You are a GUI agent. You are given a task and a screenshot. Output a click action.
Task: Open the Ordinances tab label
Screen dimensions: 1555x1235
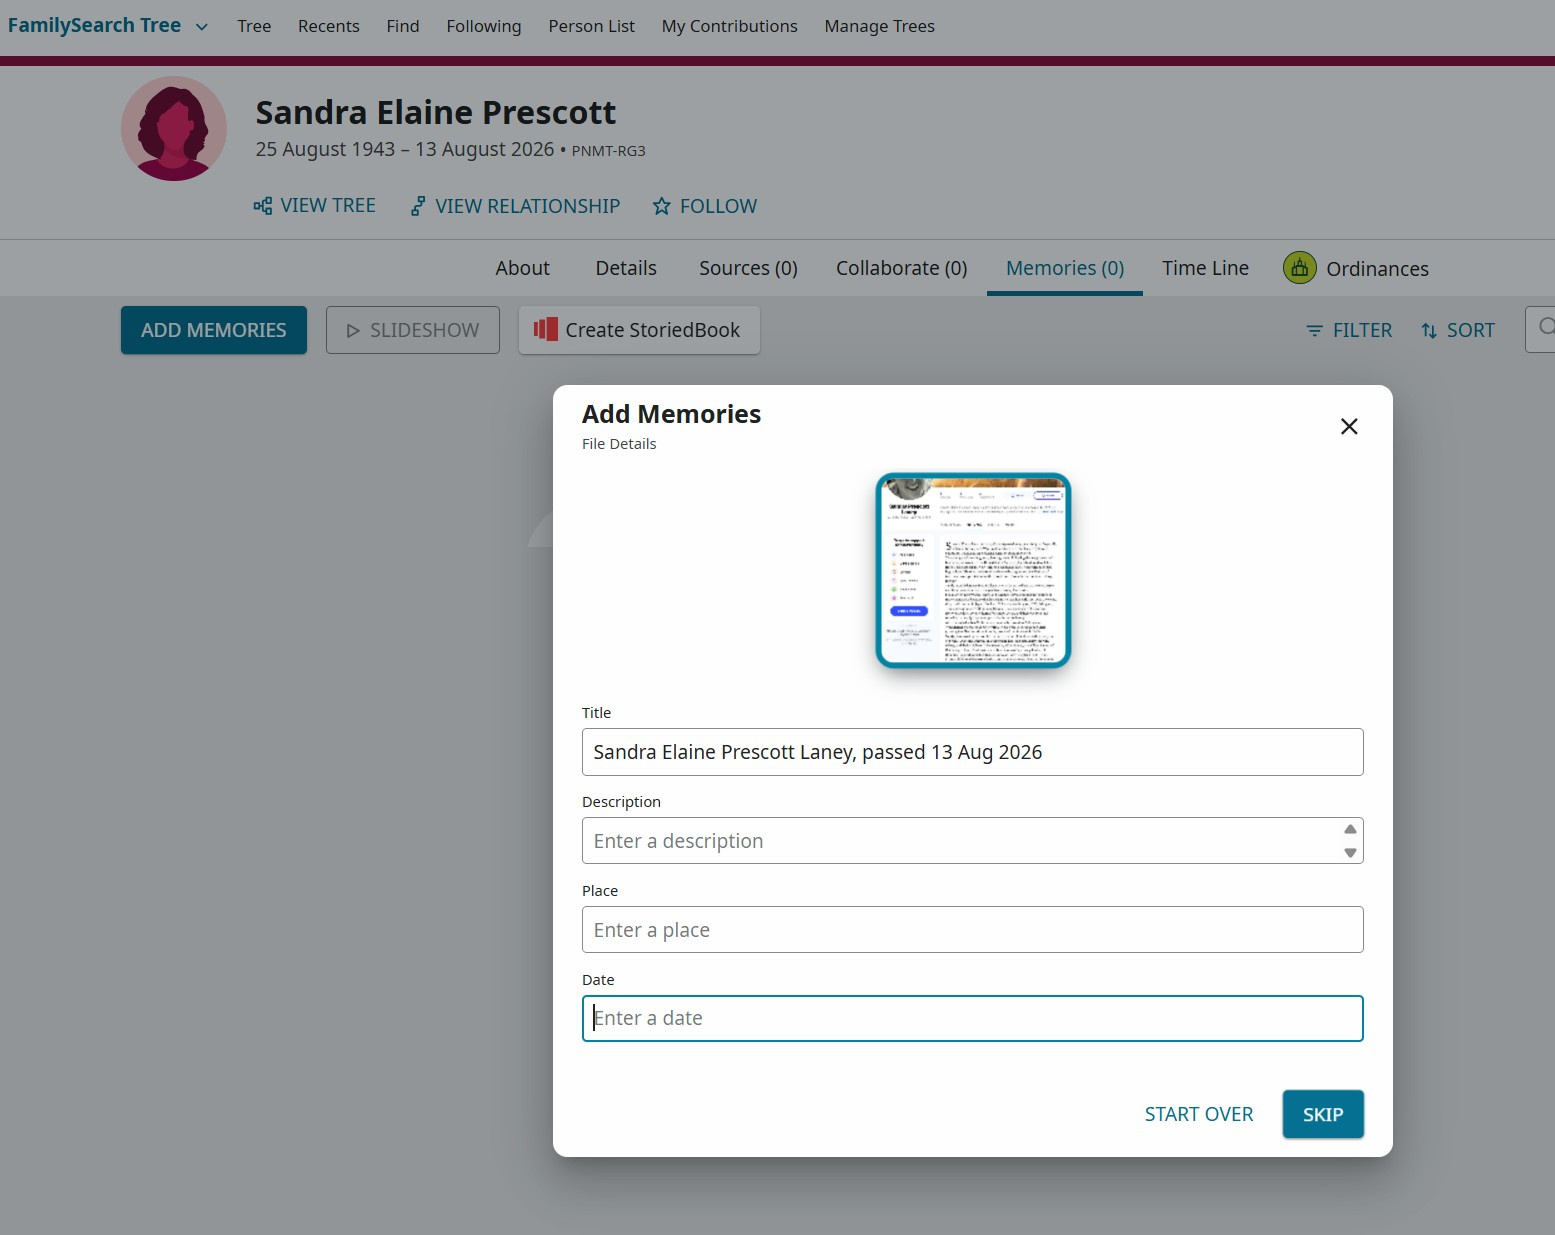point(1378,269)
